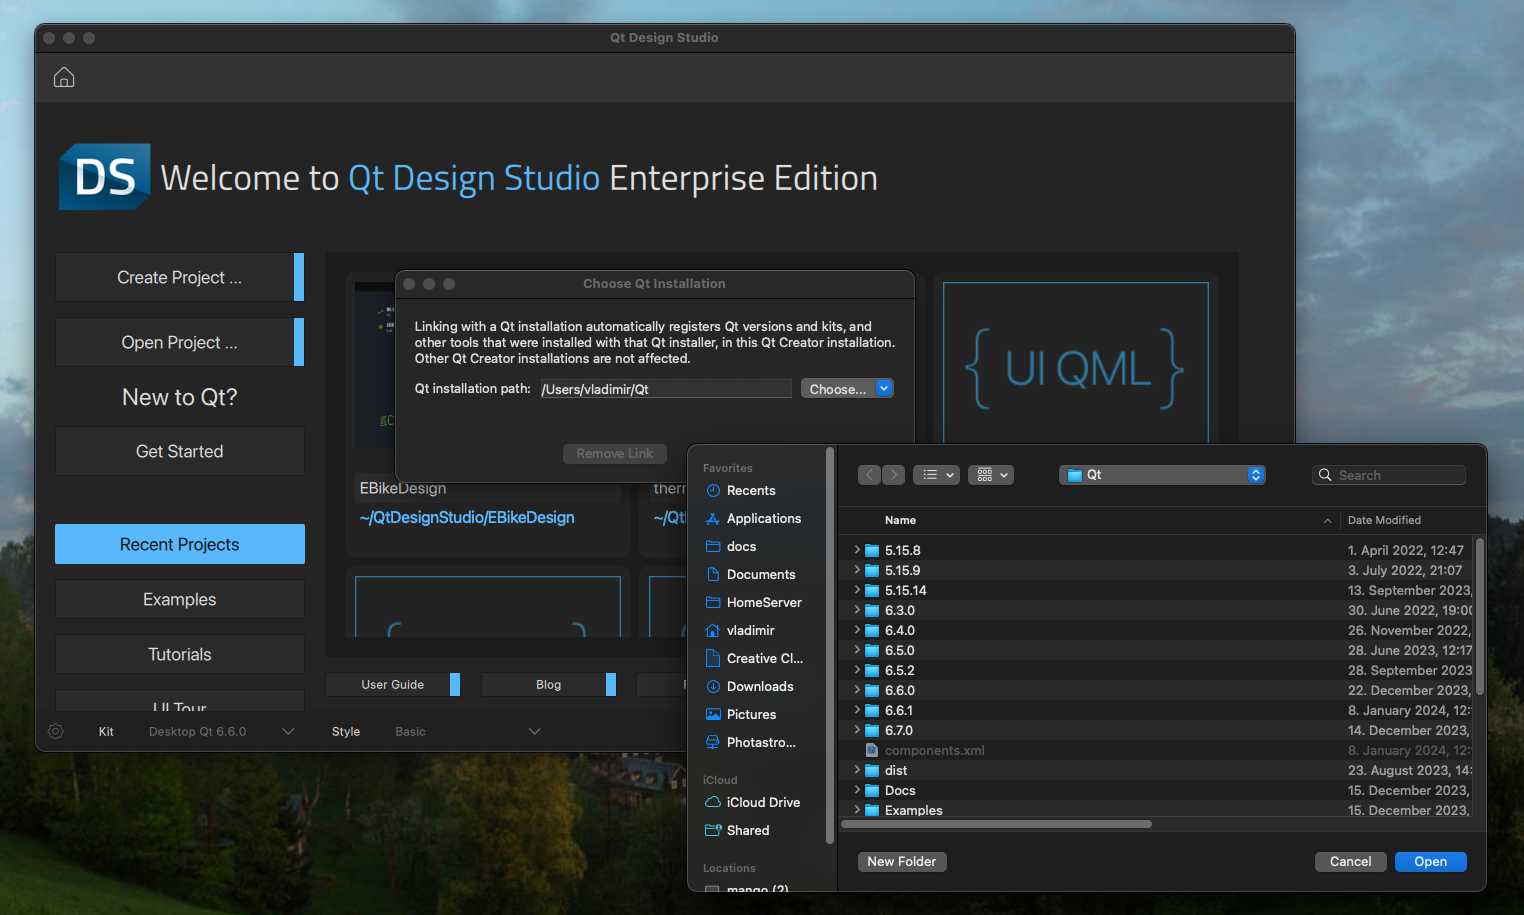Click the New Folder button
Viewport: 1524px width, 915px height.
point(902,862)
